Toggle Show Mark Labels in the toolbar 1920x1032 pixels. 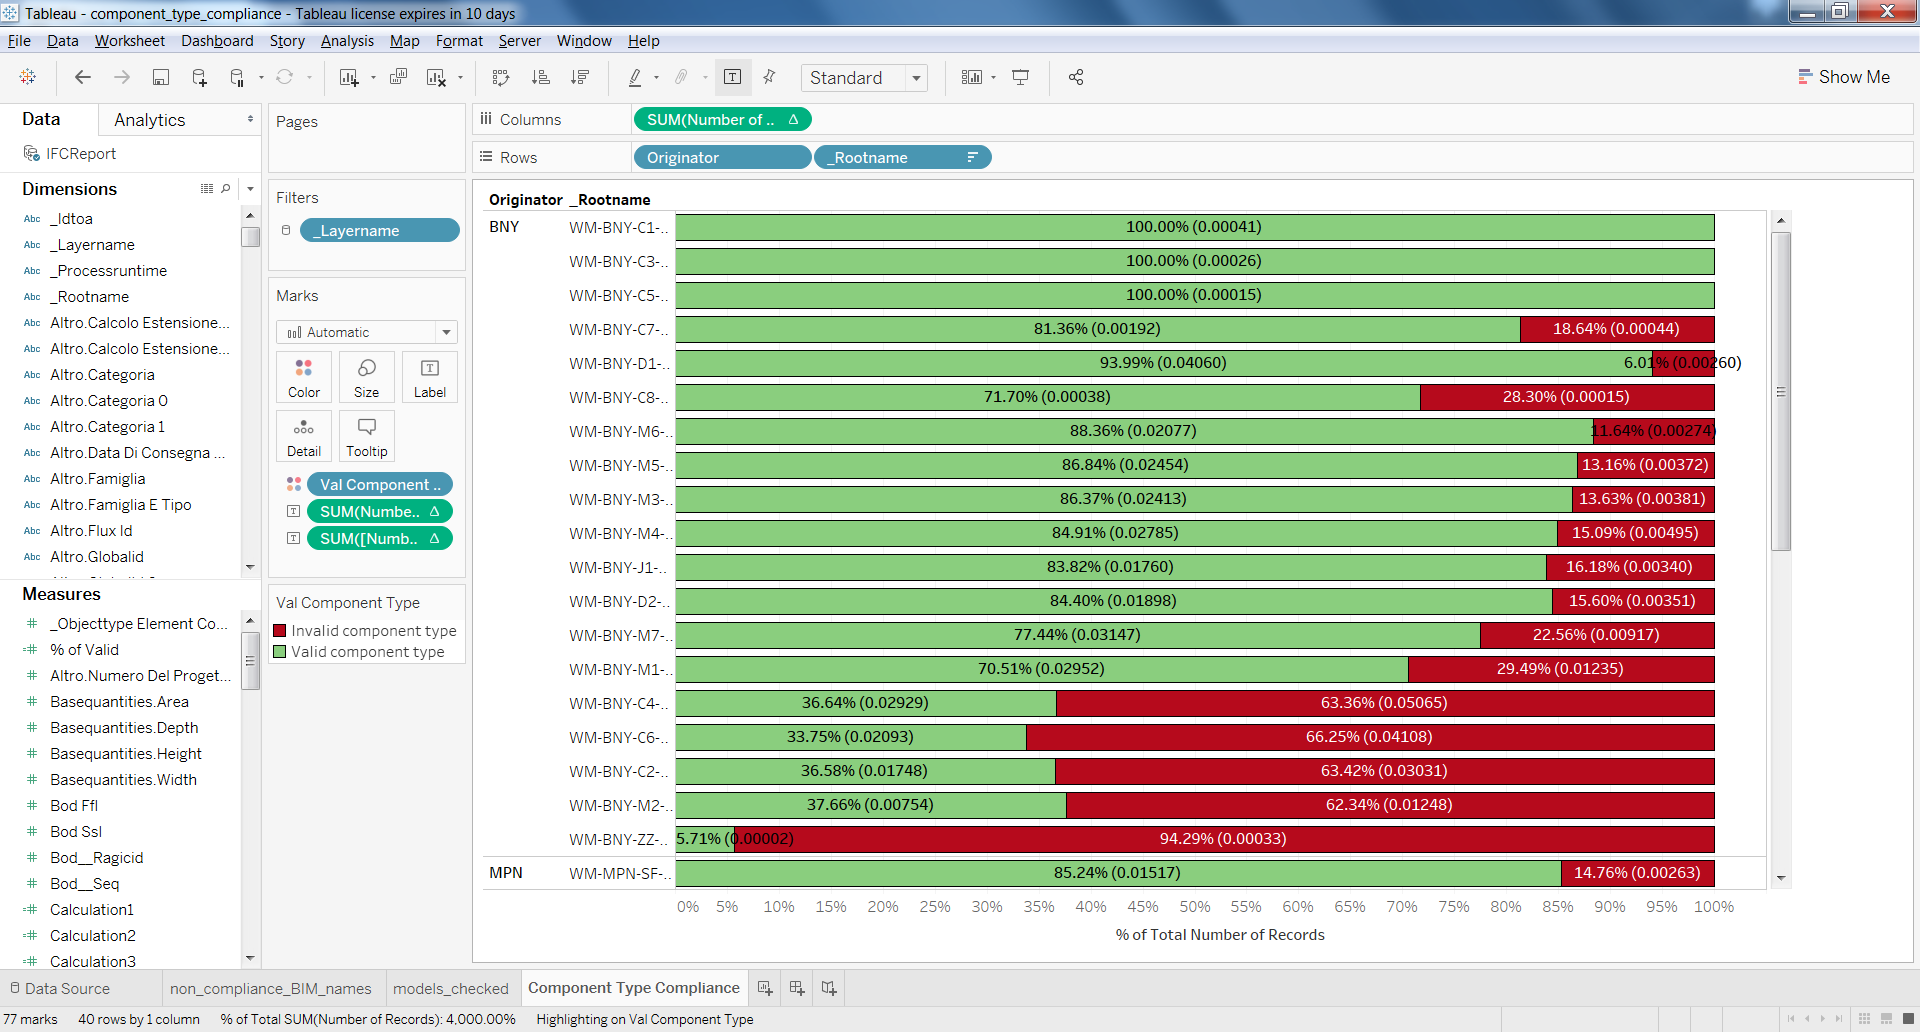tap(733, 77)
